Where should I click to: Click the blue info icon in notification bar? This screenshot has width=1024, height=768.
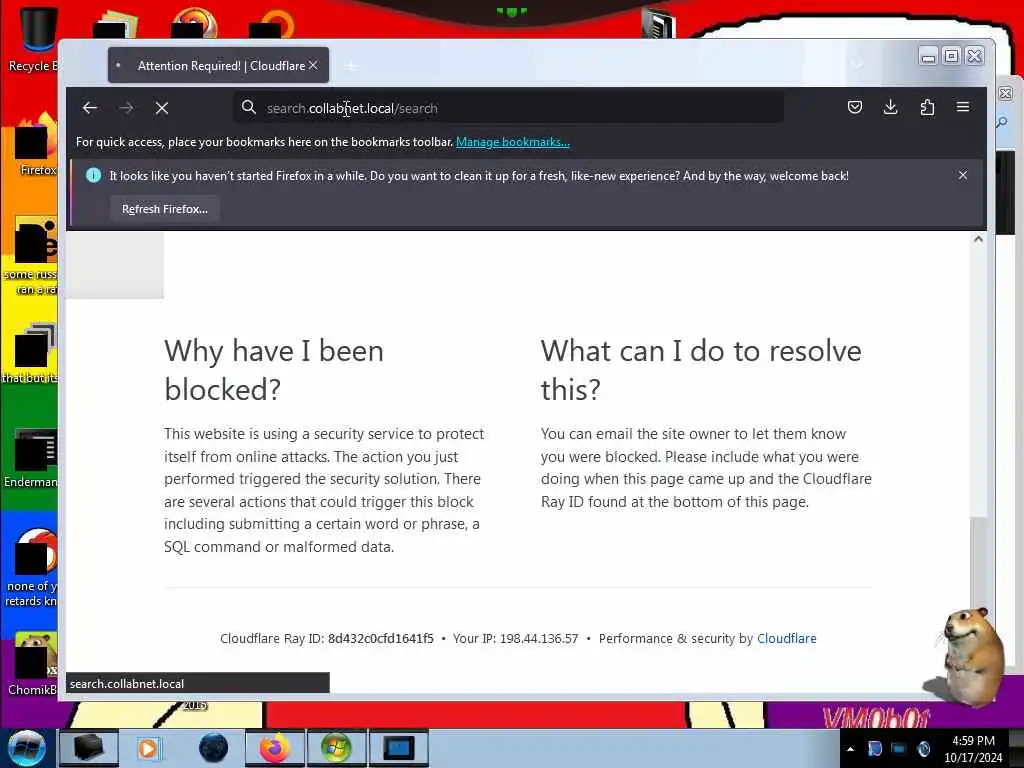point(93,175)
